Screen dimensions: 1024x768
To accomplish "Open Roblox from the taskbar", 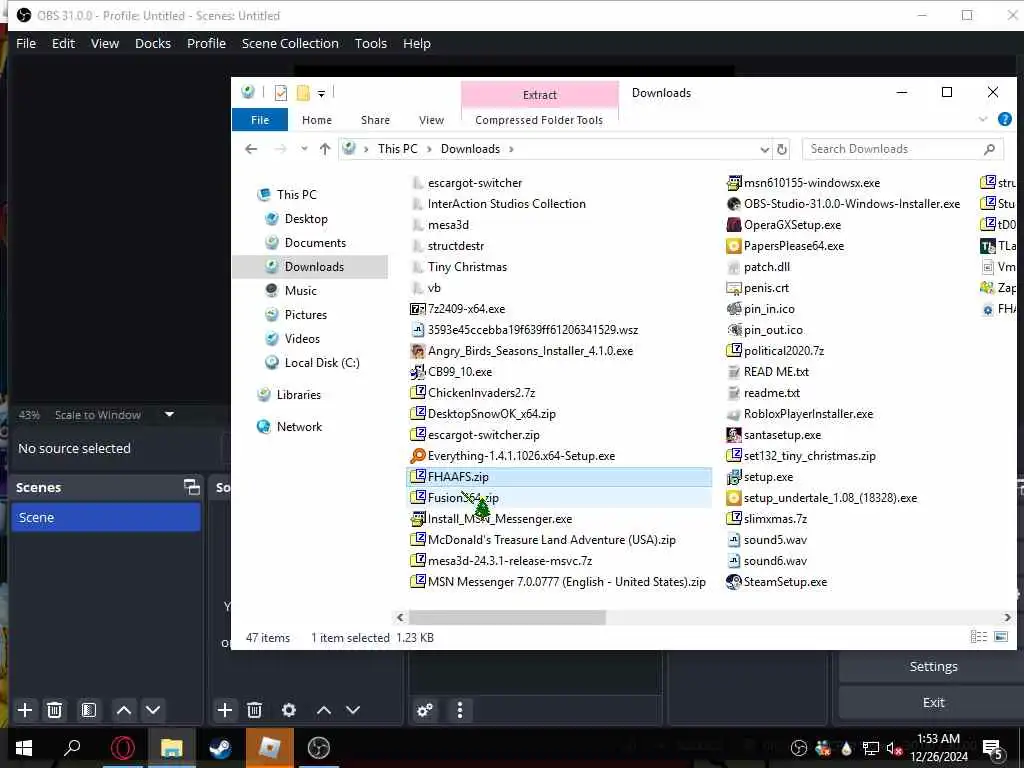I will [x=270, y=748].
